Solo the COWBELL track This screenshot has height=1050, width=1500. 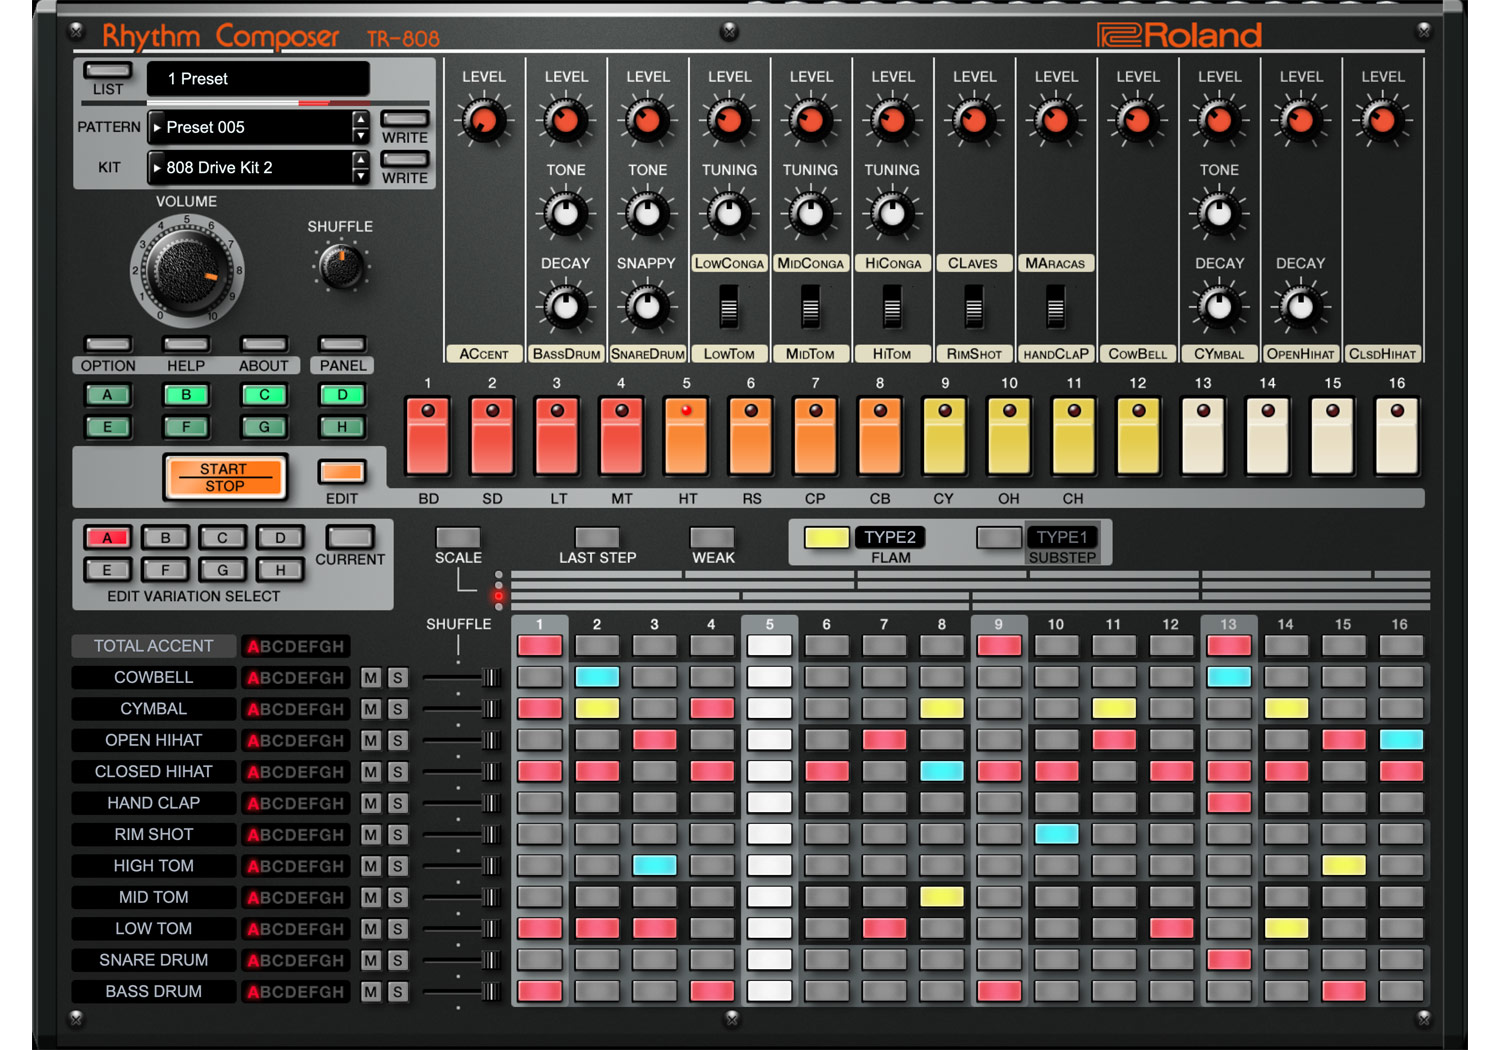tap(397, 678)
